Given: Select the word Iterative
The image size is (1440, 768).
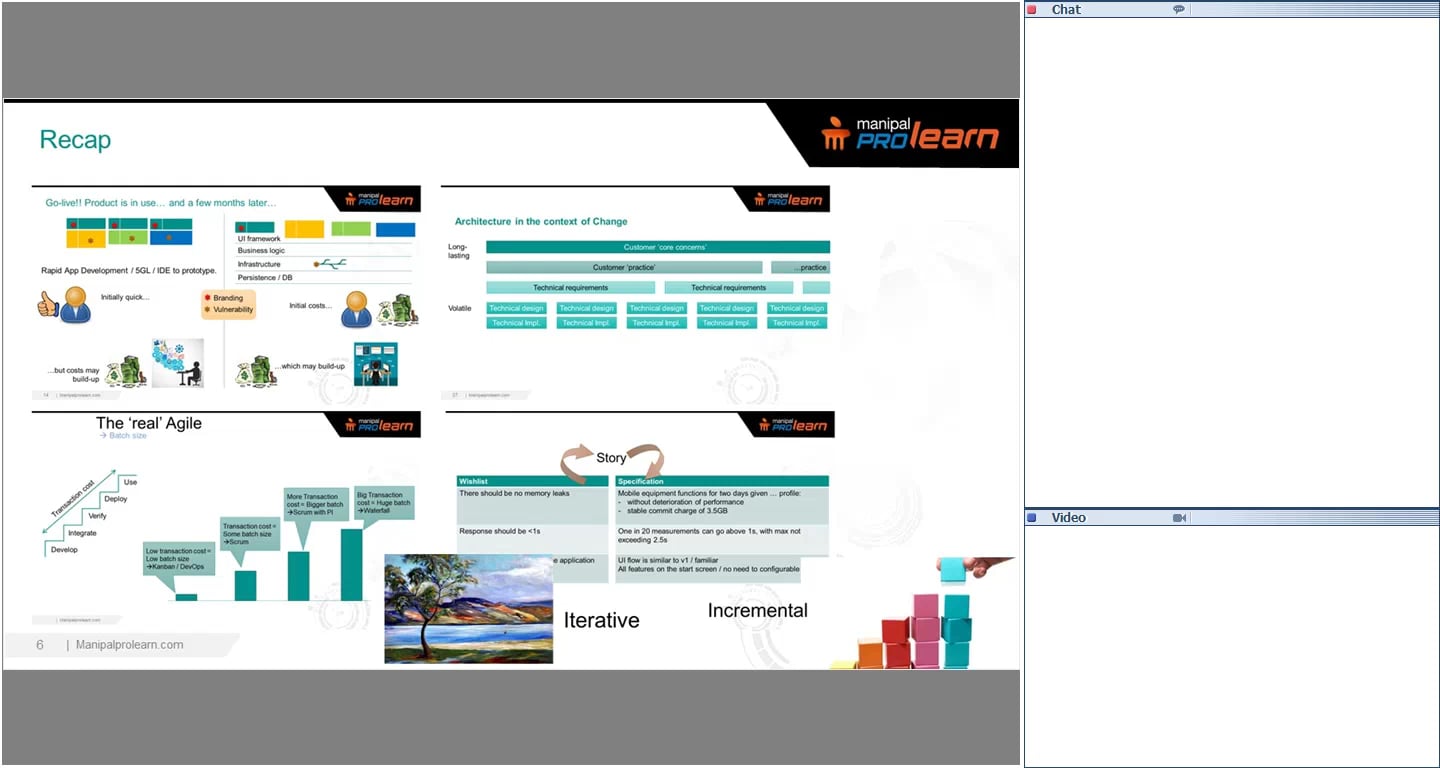Looking at the screenshot, I should click(x=601, y=620).
